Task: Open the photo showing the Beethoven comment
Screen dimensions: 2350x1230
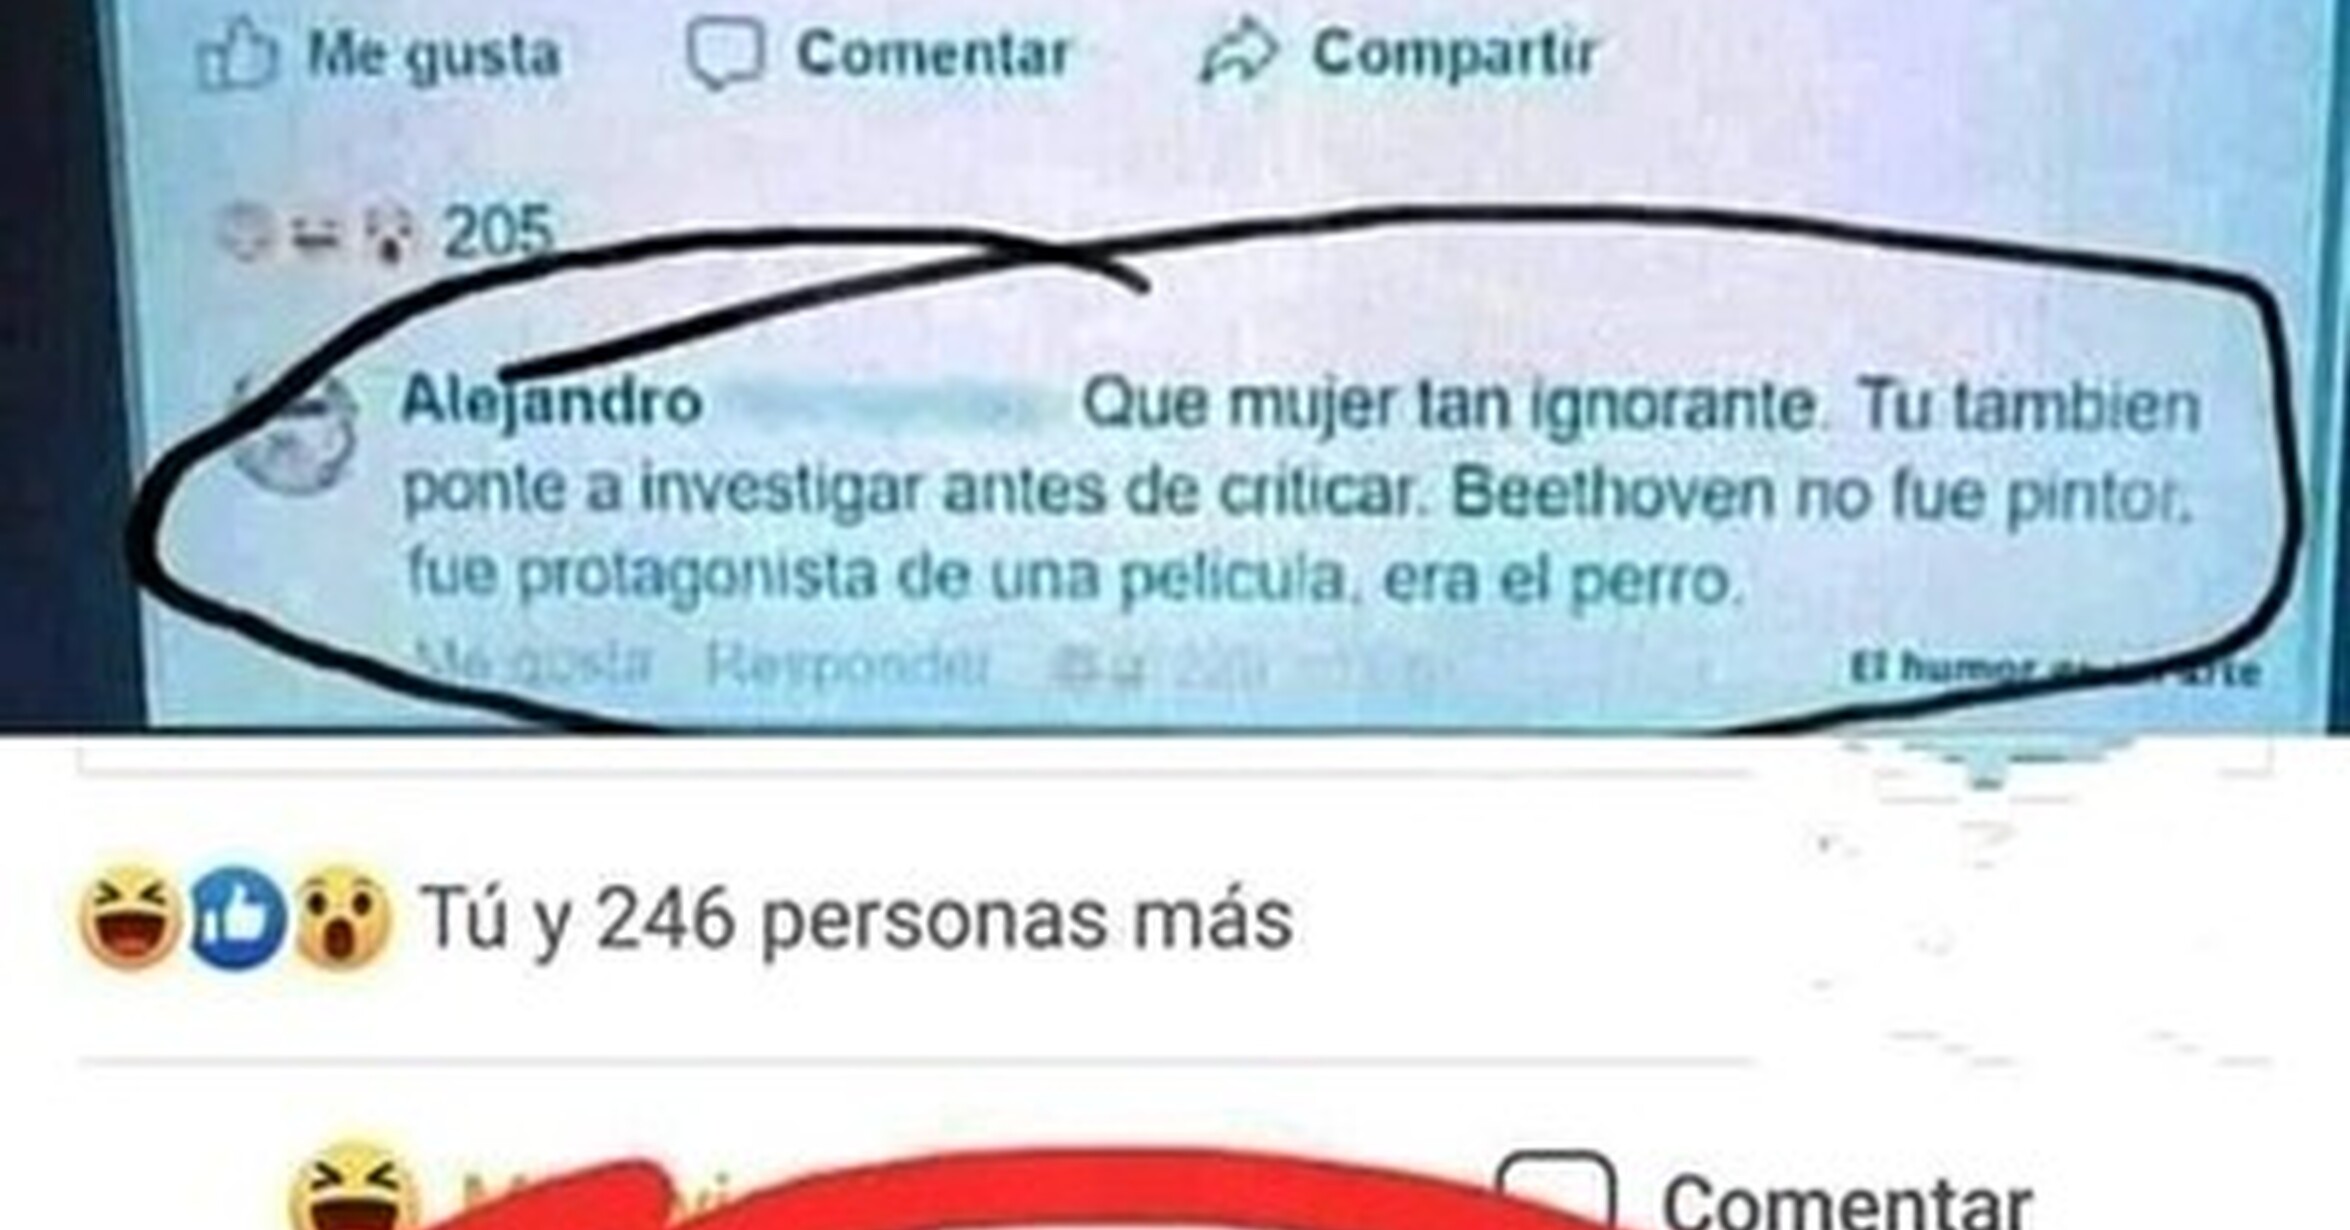Action: point(1175,365)
